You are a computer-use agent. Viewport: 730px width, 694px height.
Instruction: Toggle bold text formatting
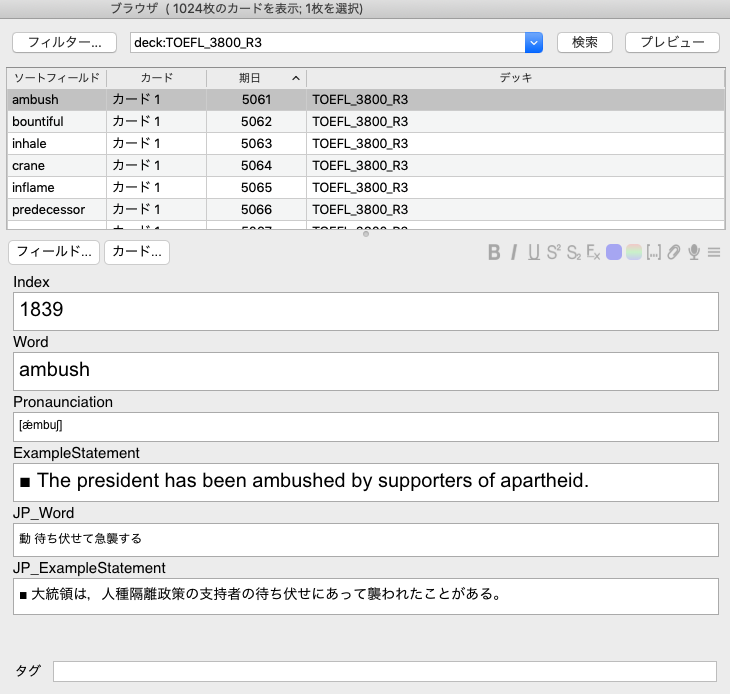click(x=494, y=252)
